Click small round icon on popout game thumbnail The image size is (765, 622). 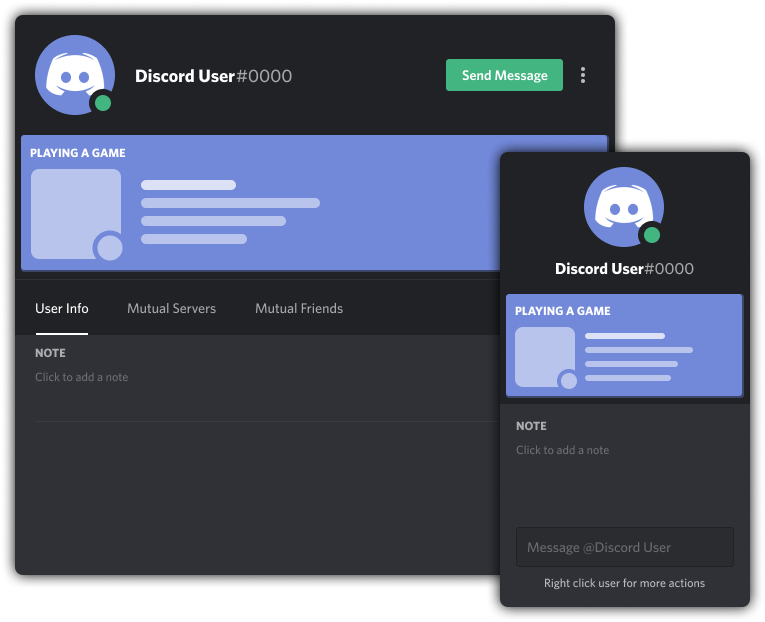click(x=568, y=381)
